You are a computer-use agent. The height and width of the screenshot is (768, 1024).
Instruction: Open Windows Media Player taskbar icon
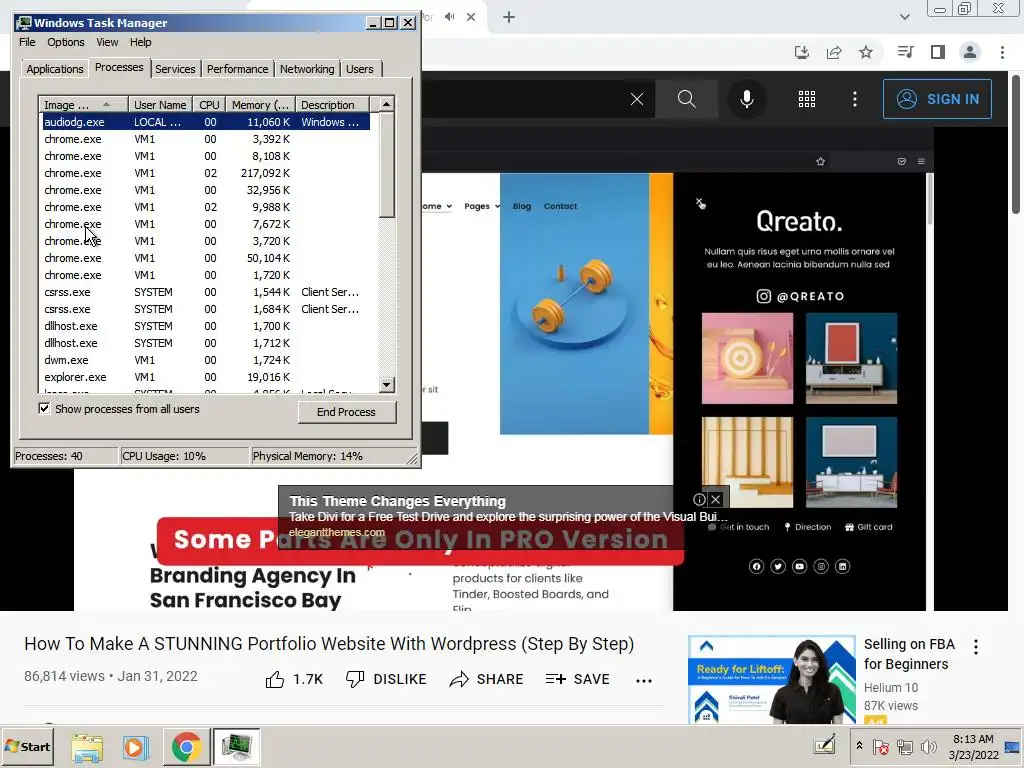[136, 747]
